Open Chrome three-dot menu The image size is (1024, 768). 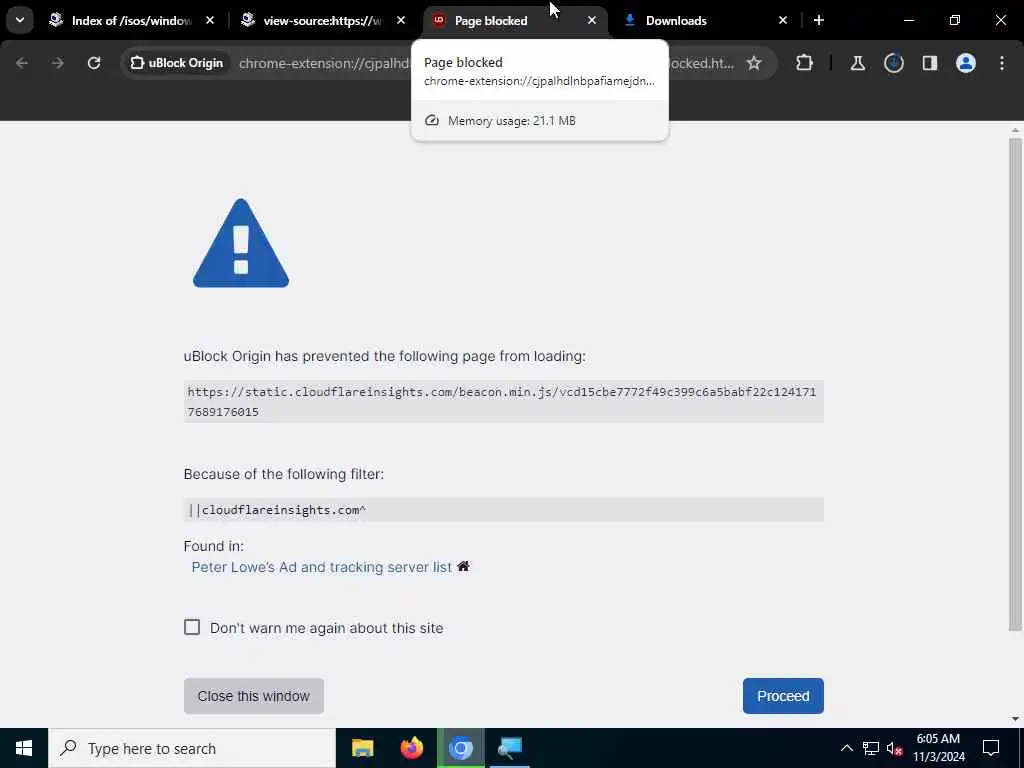click(x=1002, y=63)
